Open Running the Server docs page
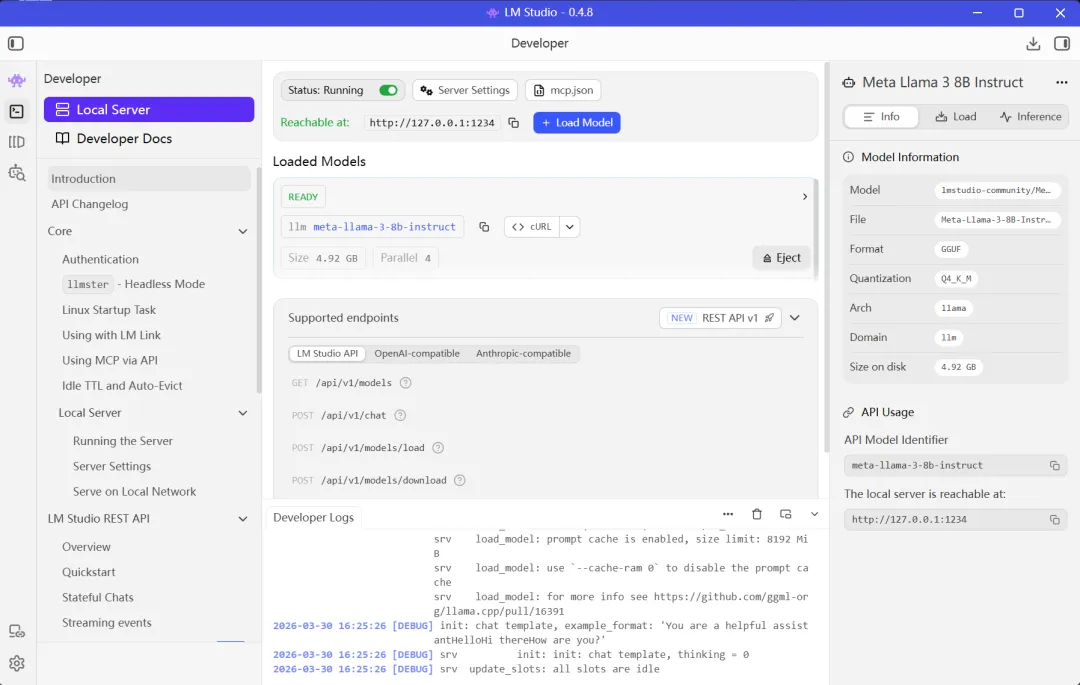Image resolution: width=1080 pixels, height=685 pixels. [123, 441]
